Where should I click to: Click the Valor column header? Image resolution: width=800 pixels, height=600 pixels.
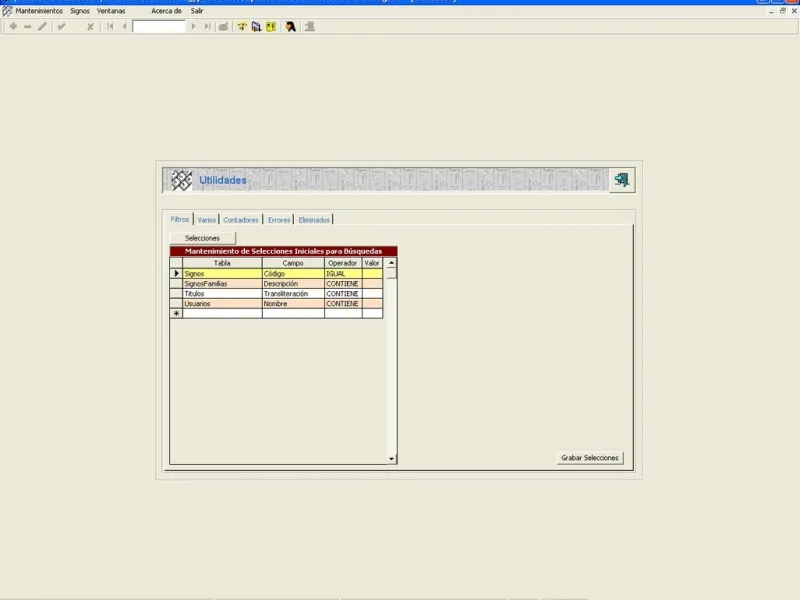coord(372,263)
